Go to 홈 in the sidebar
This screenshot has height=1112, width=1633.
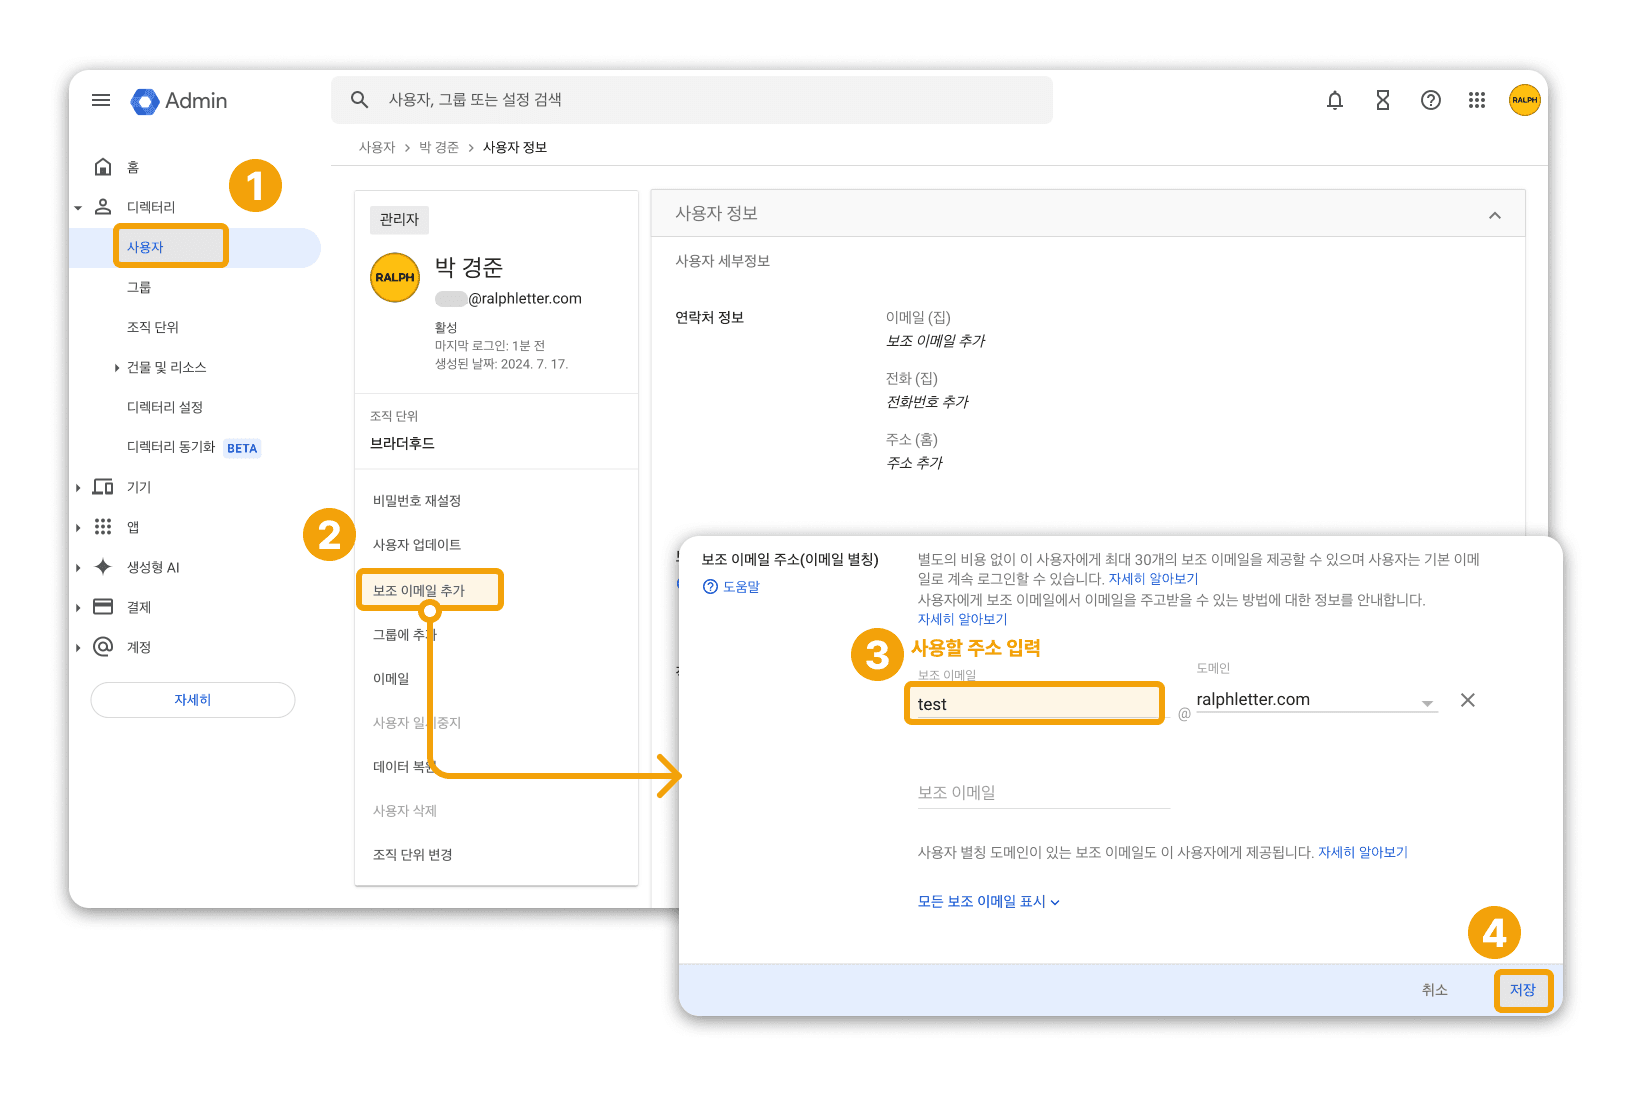[133, 167]
